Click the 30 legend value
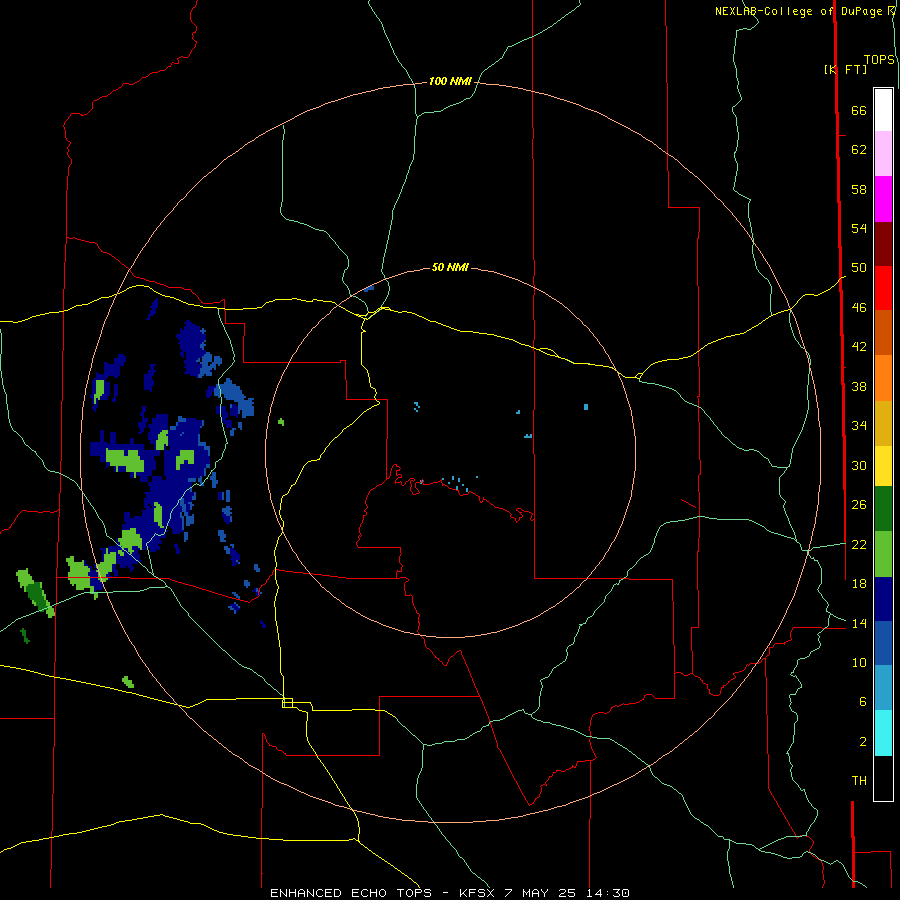The width and height of the screenshot is (900, 900). pos(859,465)
